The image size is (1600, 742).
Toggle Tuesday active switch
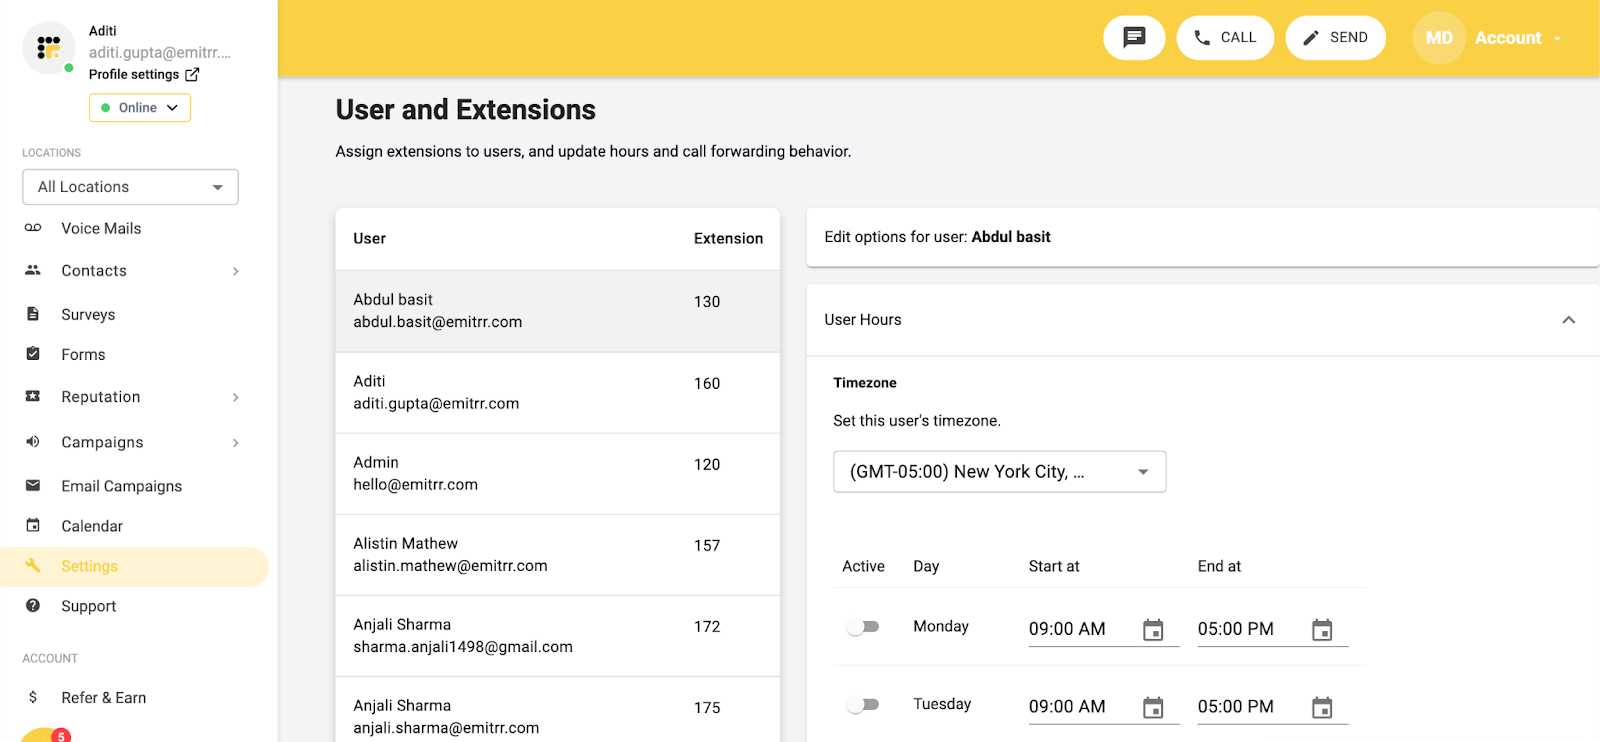tap(862, 705)
